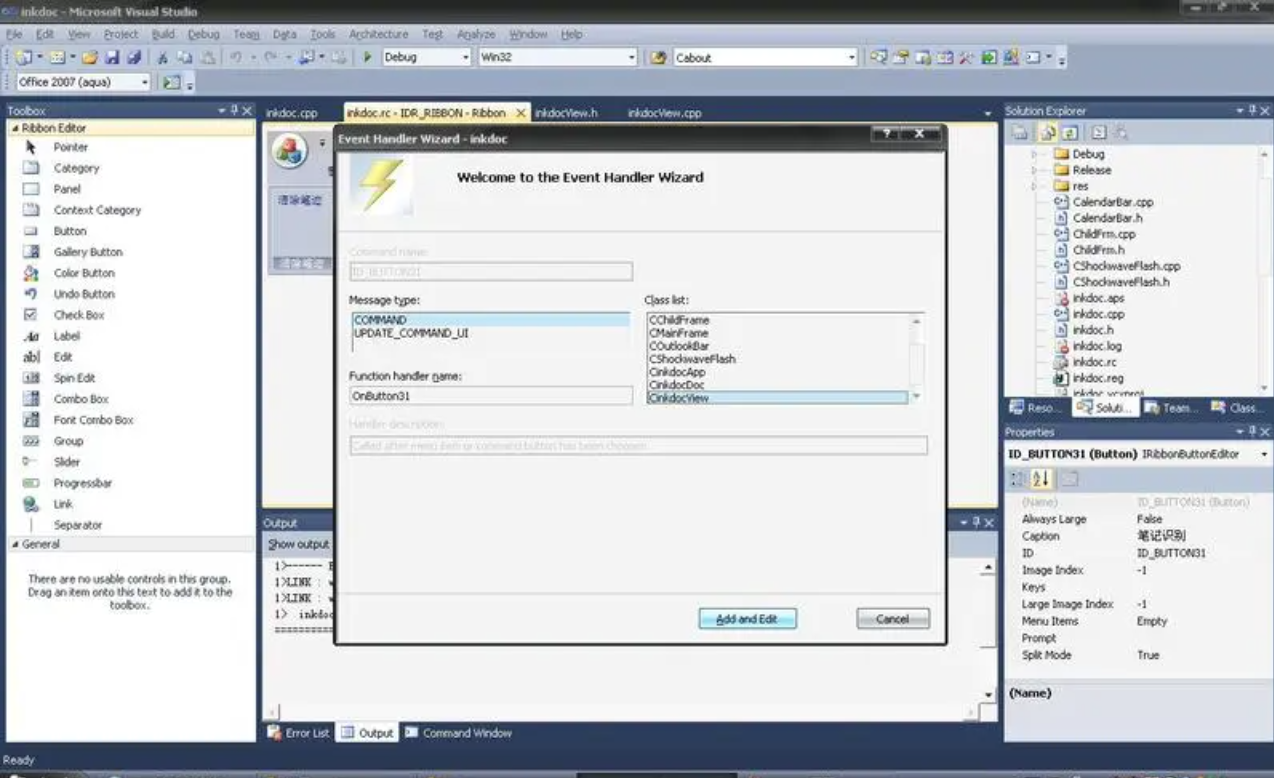The image size is (1274, 778).
Task: Open the Architecture menu
Action: click(379, 34)
